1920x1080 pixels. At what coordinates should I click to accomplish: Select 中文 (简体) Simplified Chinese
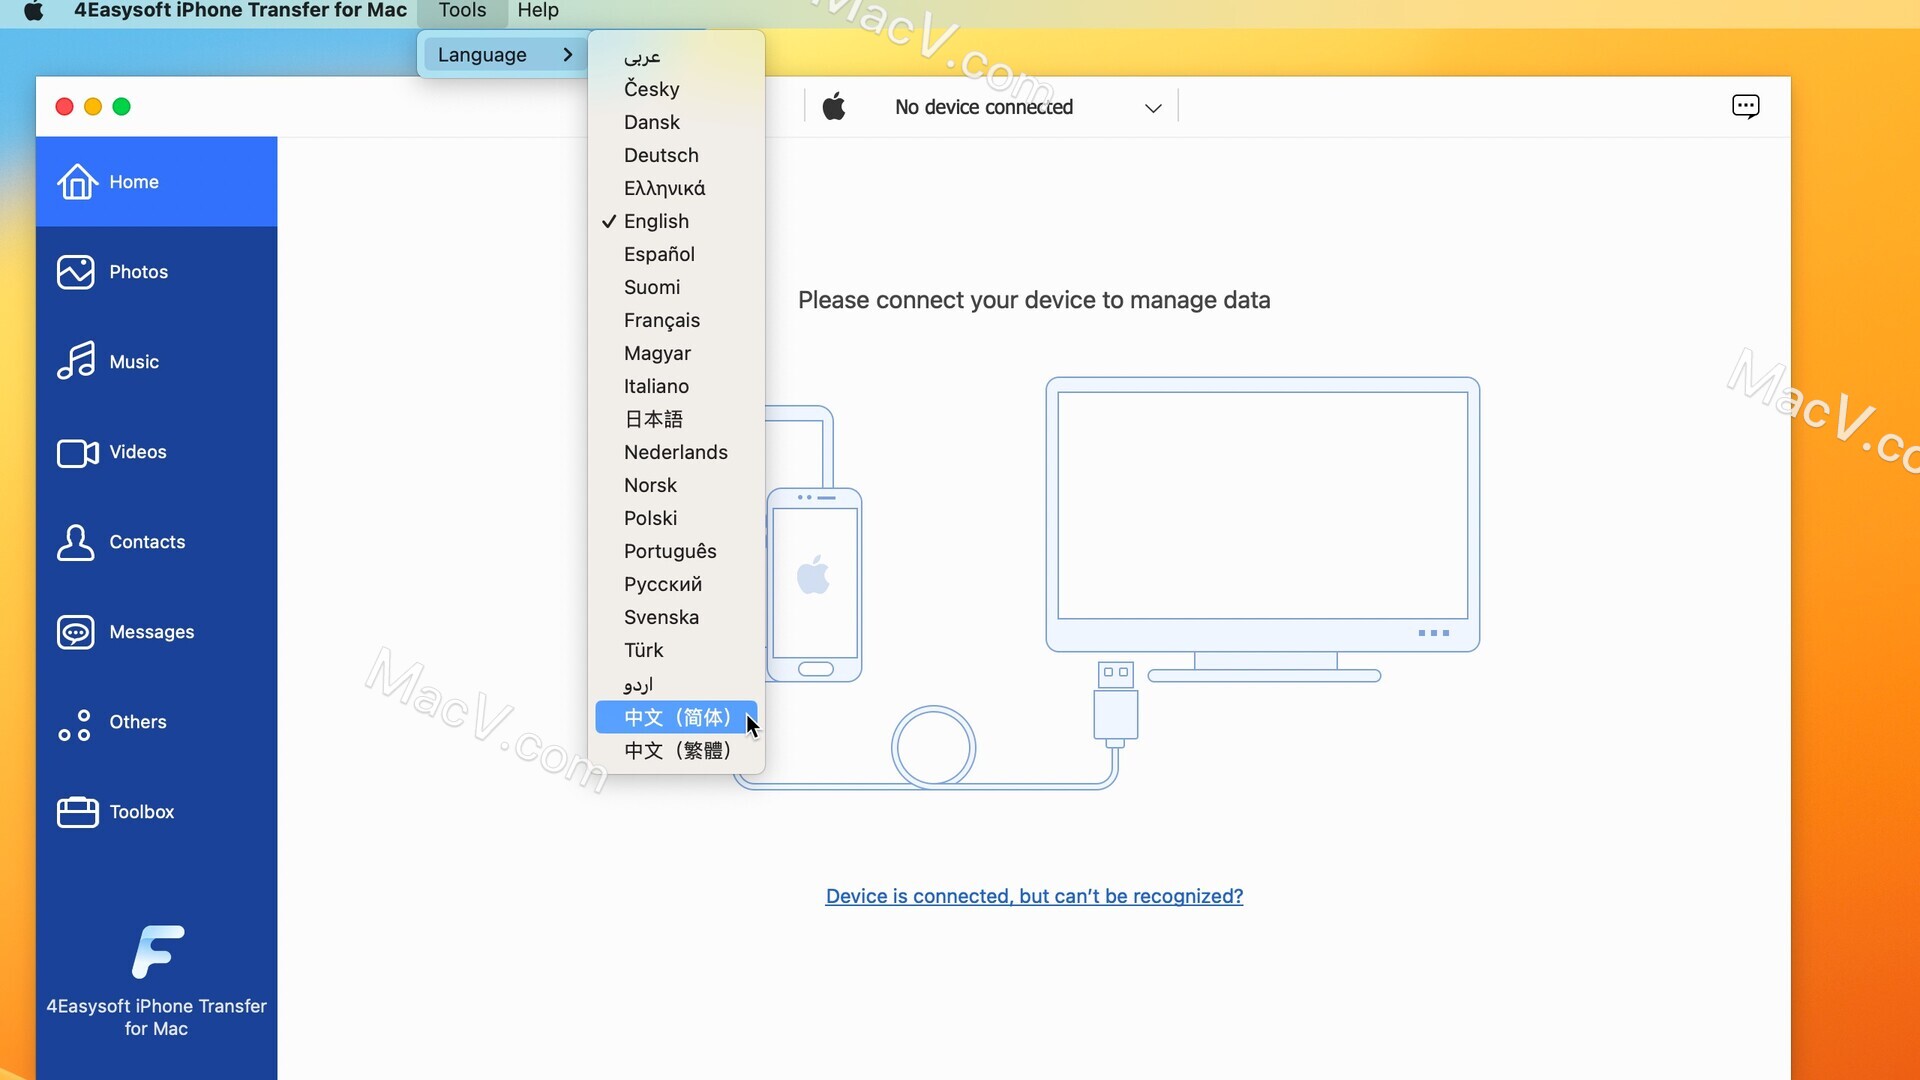pyautogui.click(x=677, y=717)
